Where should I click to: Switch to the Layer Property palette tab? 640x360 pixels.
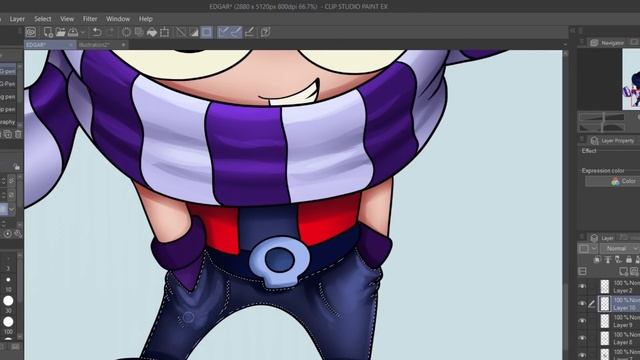[612, 140]
